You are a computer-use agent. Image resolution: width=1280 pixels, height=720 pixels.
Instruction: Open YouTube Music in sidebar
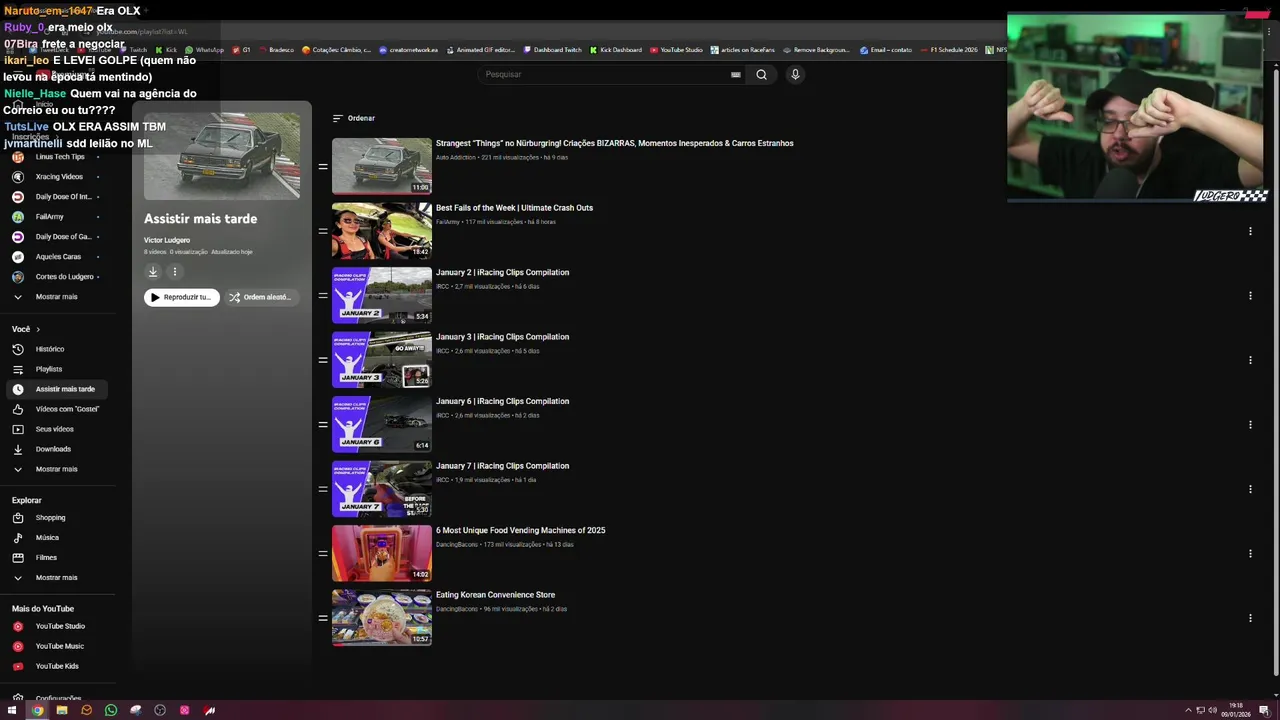pos(58,646)
